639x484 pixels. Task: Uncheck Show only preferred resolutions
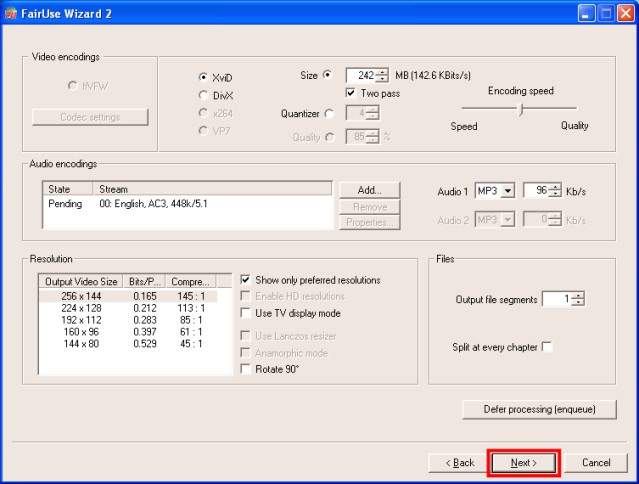click(x=246, y=280)
